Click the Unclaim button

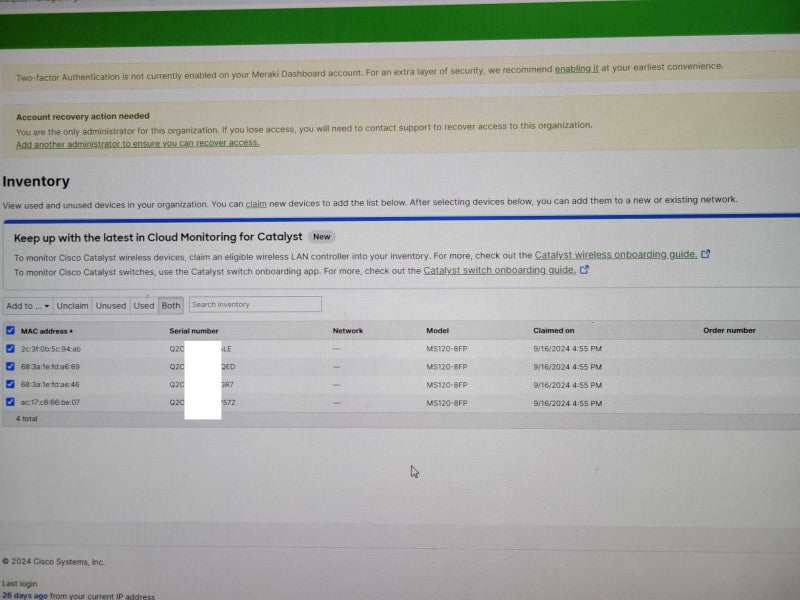[72, 306]
